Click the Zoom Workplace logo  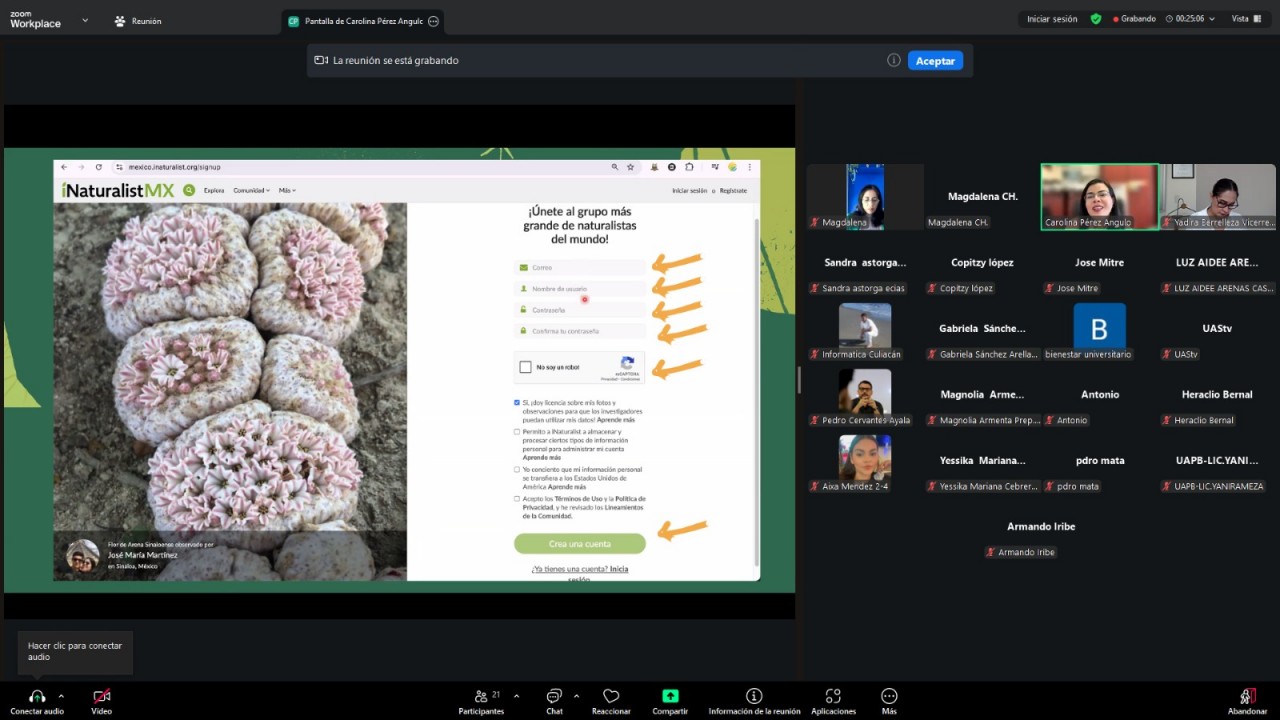[35, 20]
